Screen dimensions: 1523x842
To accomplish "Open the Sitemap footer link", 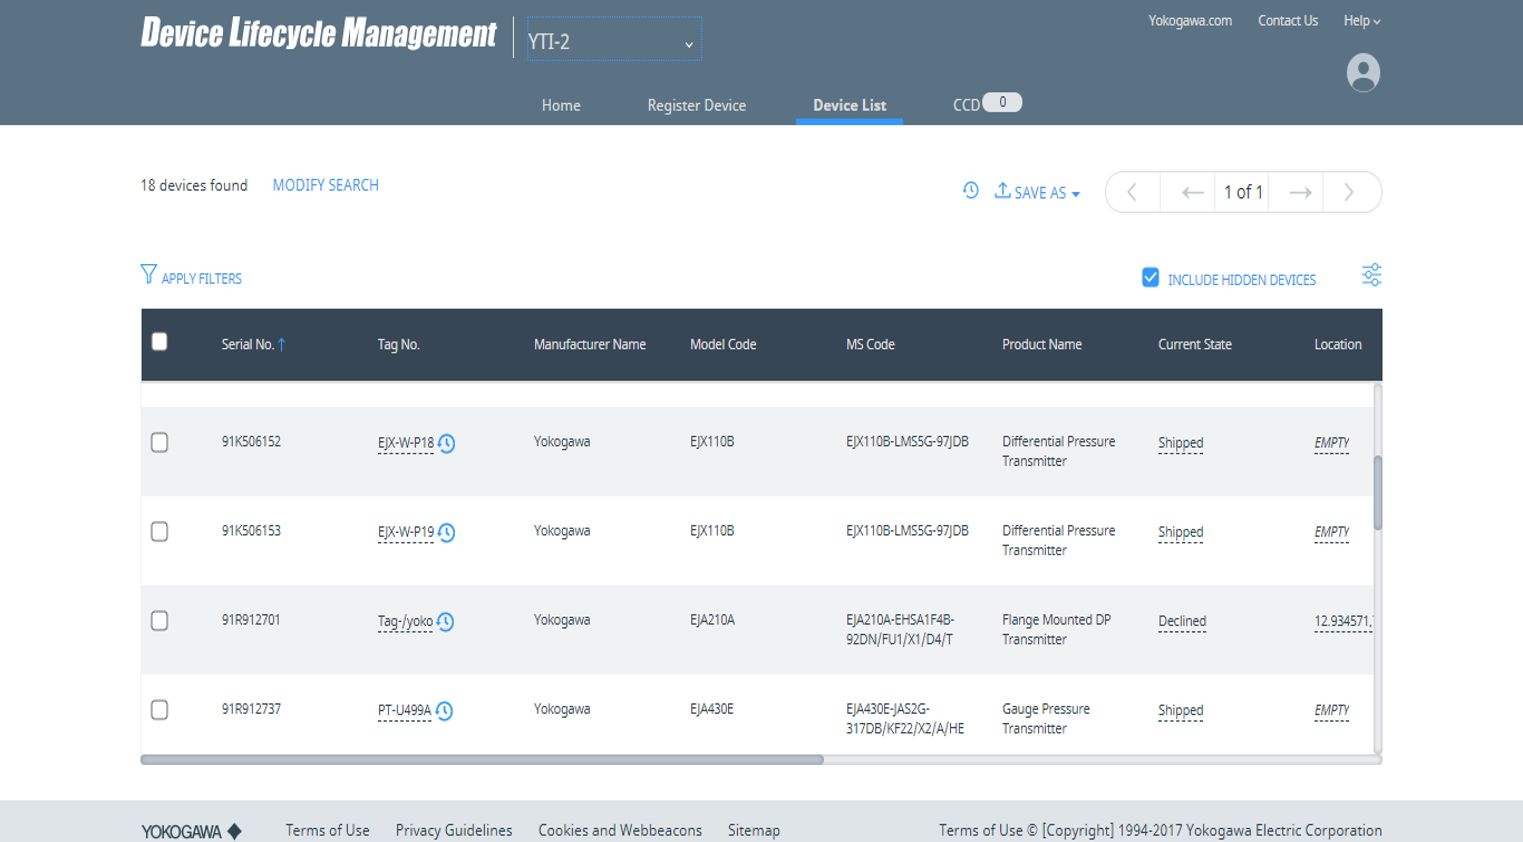I will tap(753, 830).
